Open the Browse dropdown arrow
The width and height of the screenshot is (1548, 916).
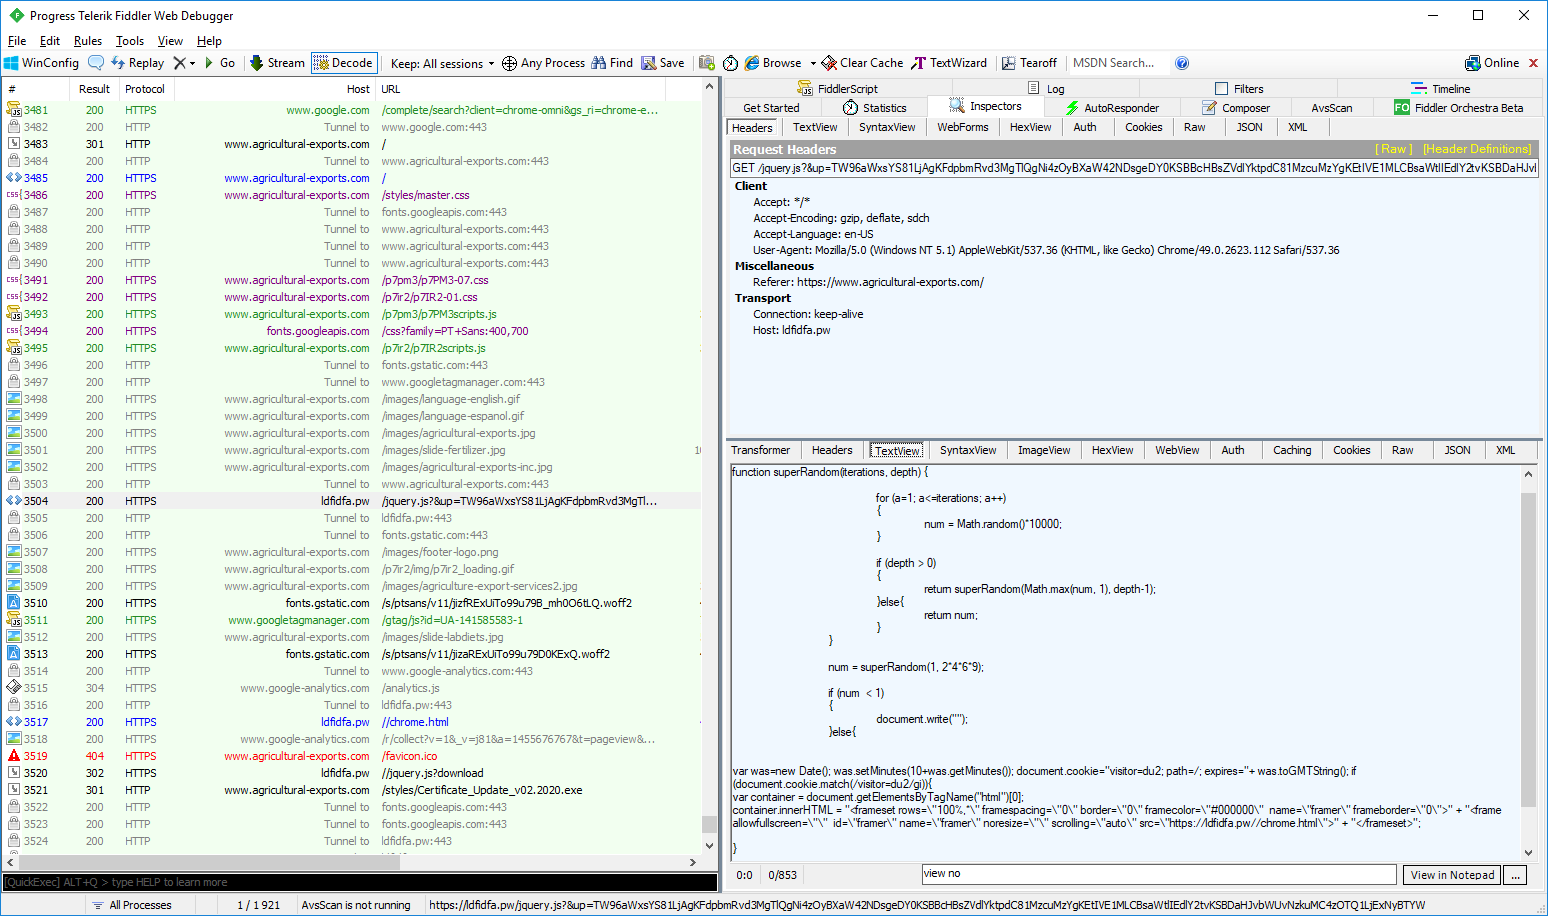813,63
